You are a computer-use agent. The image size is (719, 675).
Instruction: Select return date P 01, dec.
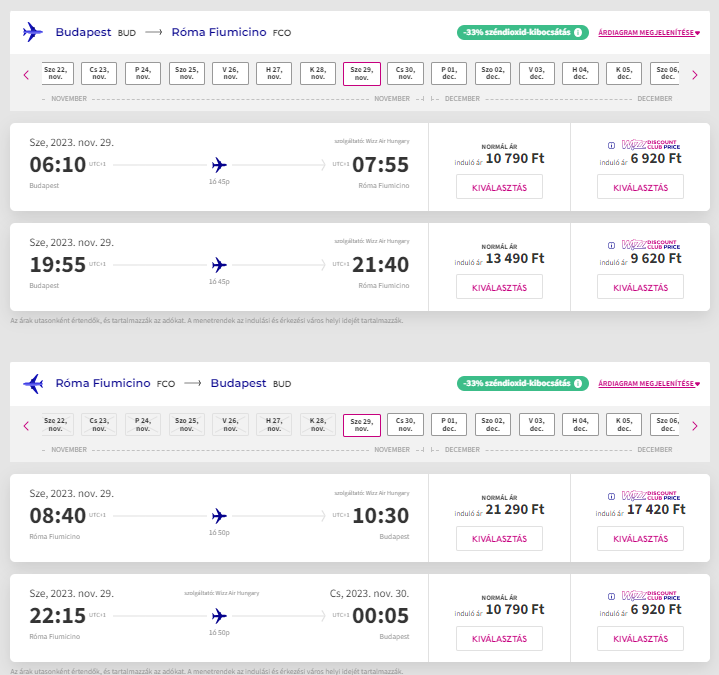coord(449,425)
